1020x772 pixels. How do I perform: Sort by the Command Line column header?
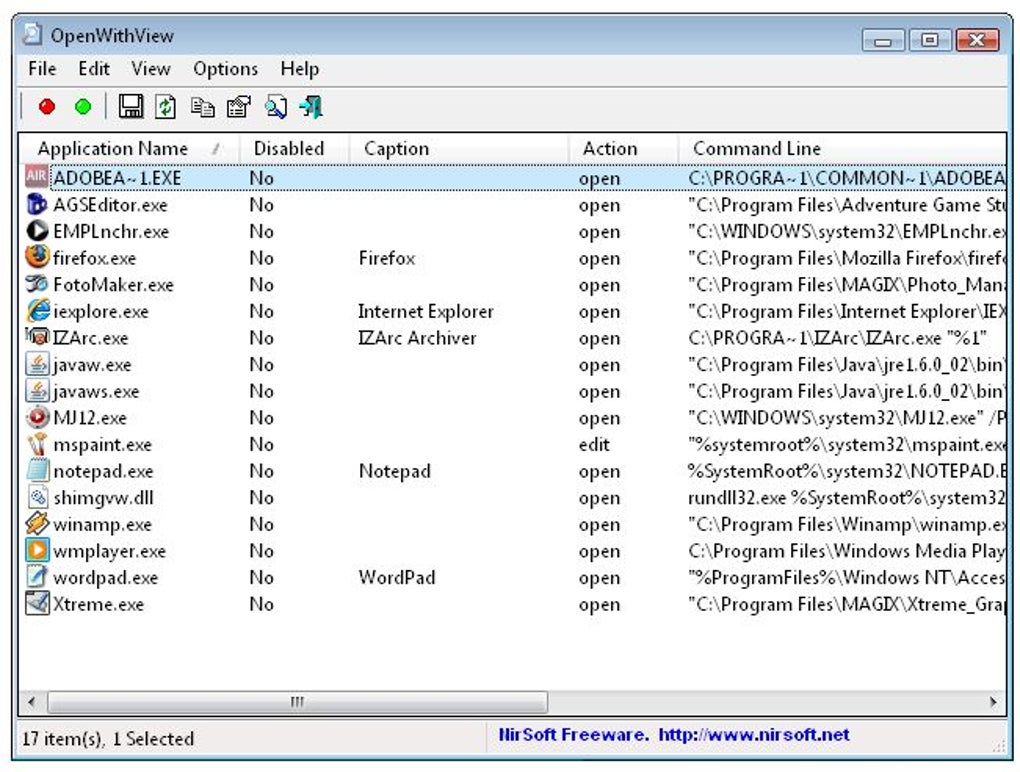click(x=842, y=149)
